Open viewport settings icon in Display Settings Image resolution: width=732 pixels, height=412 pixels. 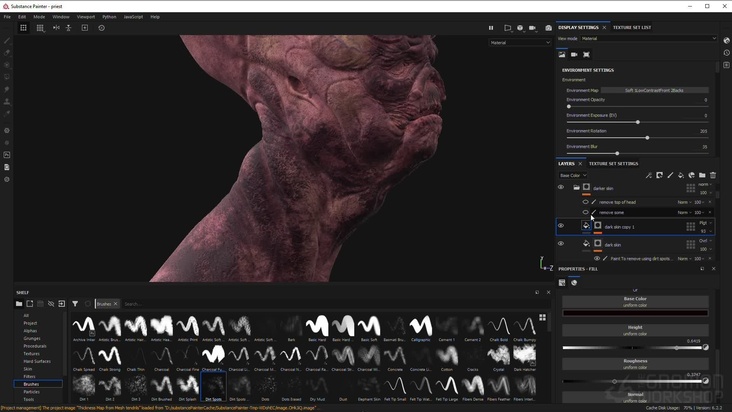[586, 55]
